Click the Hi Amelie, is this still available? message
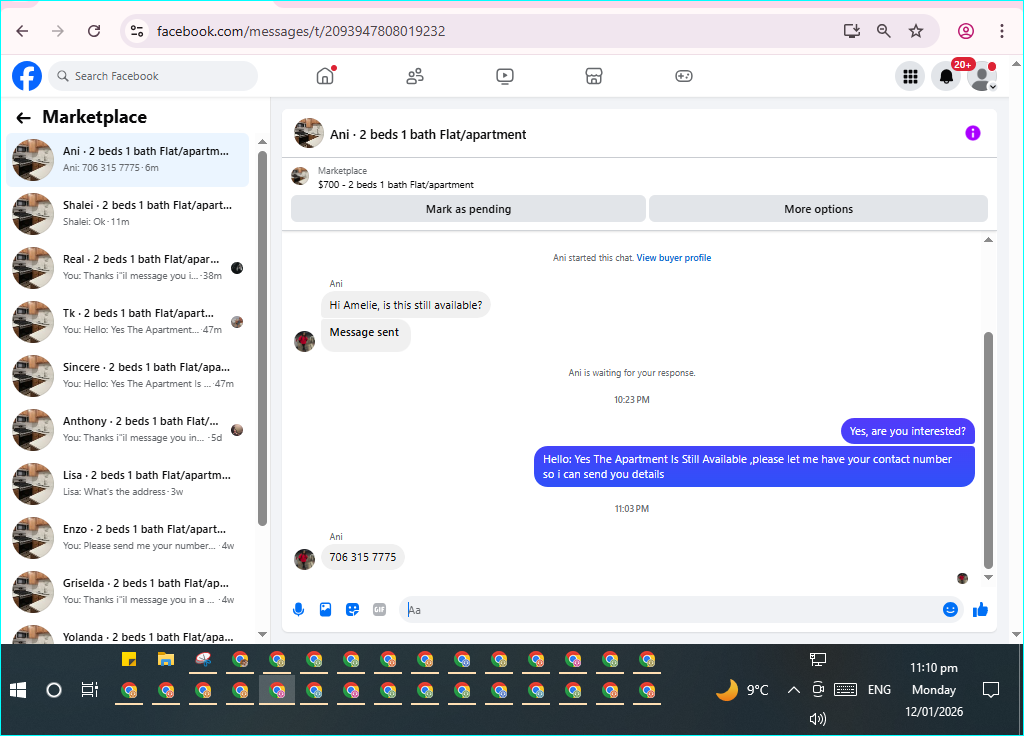Viewport: 1024px width, 736px height. [x=406, y=305]
